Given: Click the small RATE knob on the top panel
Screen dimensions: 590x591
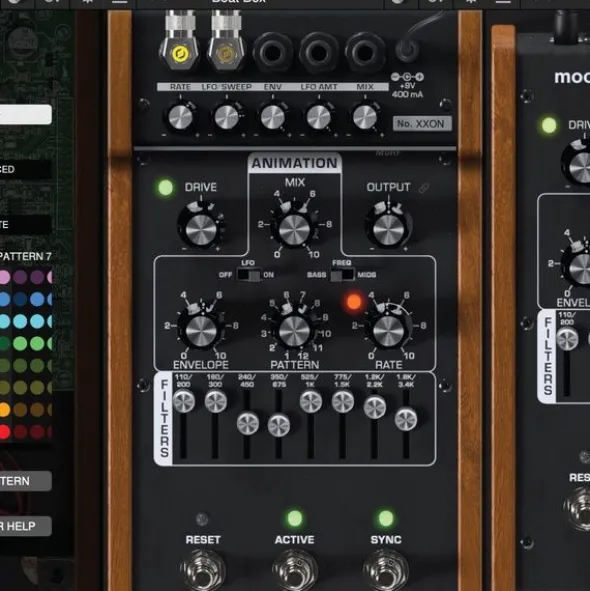Looking at the screenshot, I should pyautogui.click(x=180, y=117).
